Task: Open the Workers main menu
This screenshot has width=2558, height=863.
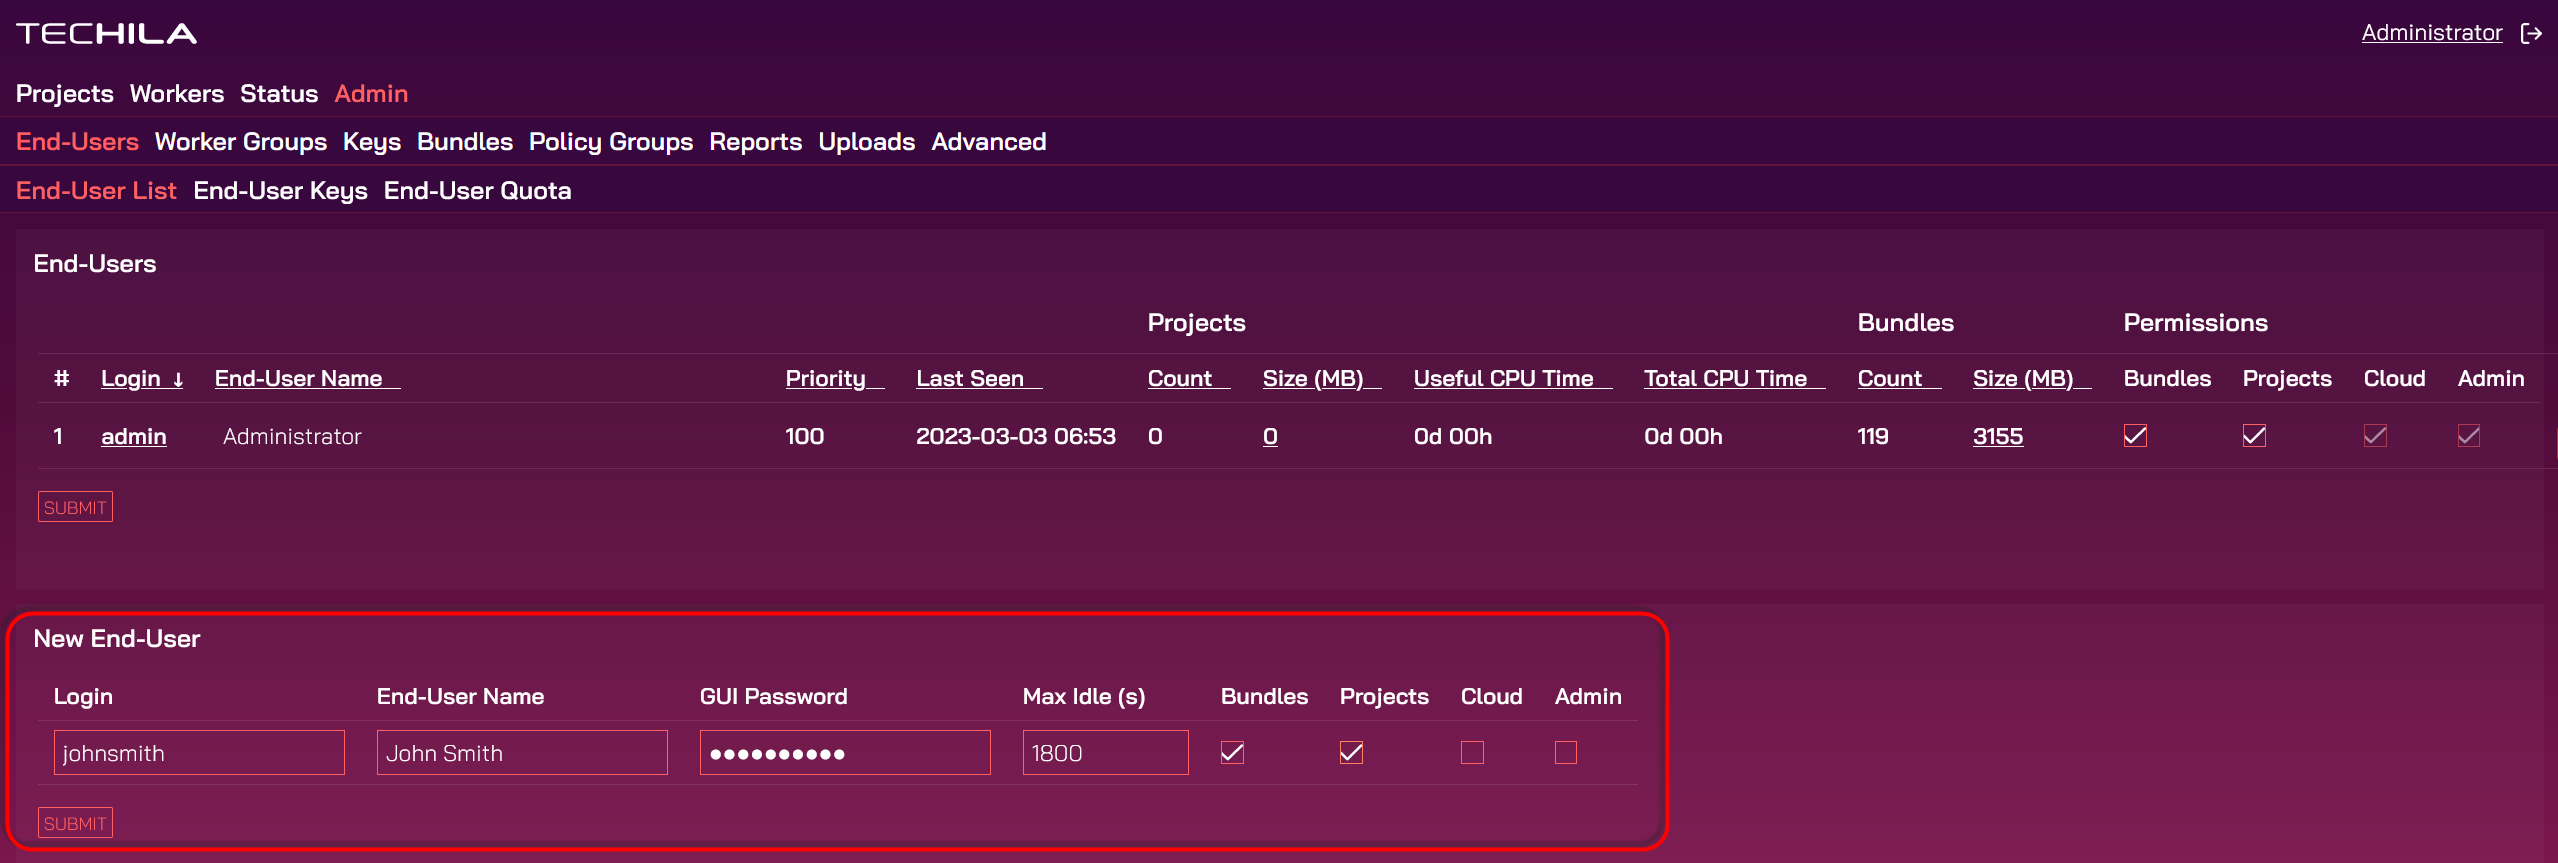Action: tap(177, 94)
